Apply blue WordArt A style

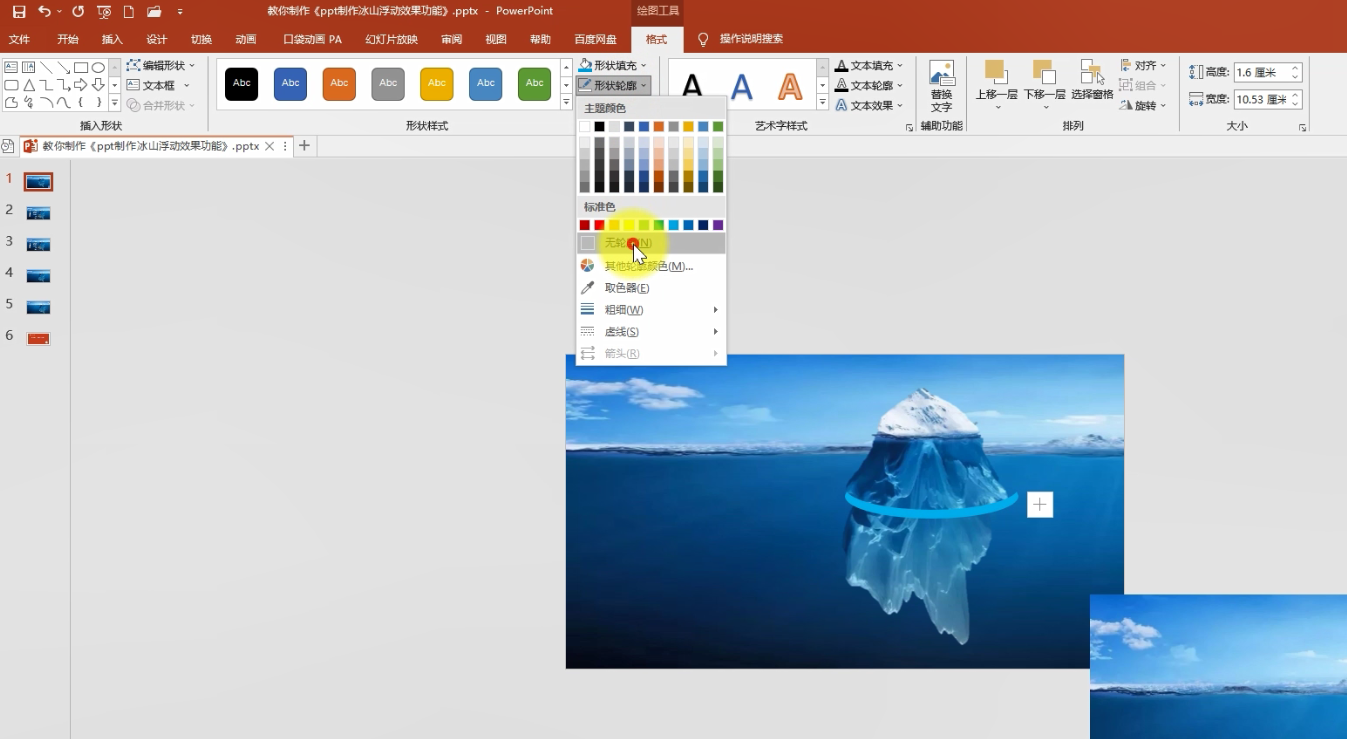click(x=741, y=87)
